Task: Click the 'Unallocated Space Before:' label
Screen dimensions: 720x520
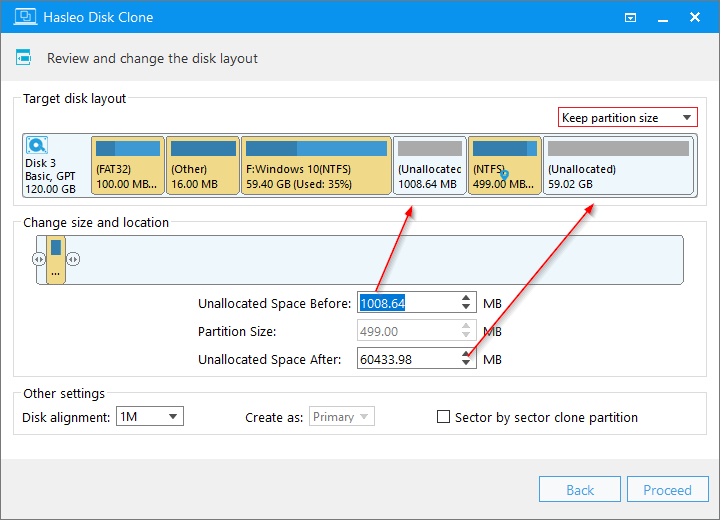Action: (x=274, y=303)
